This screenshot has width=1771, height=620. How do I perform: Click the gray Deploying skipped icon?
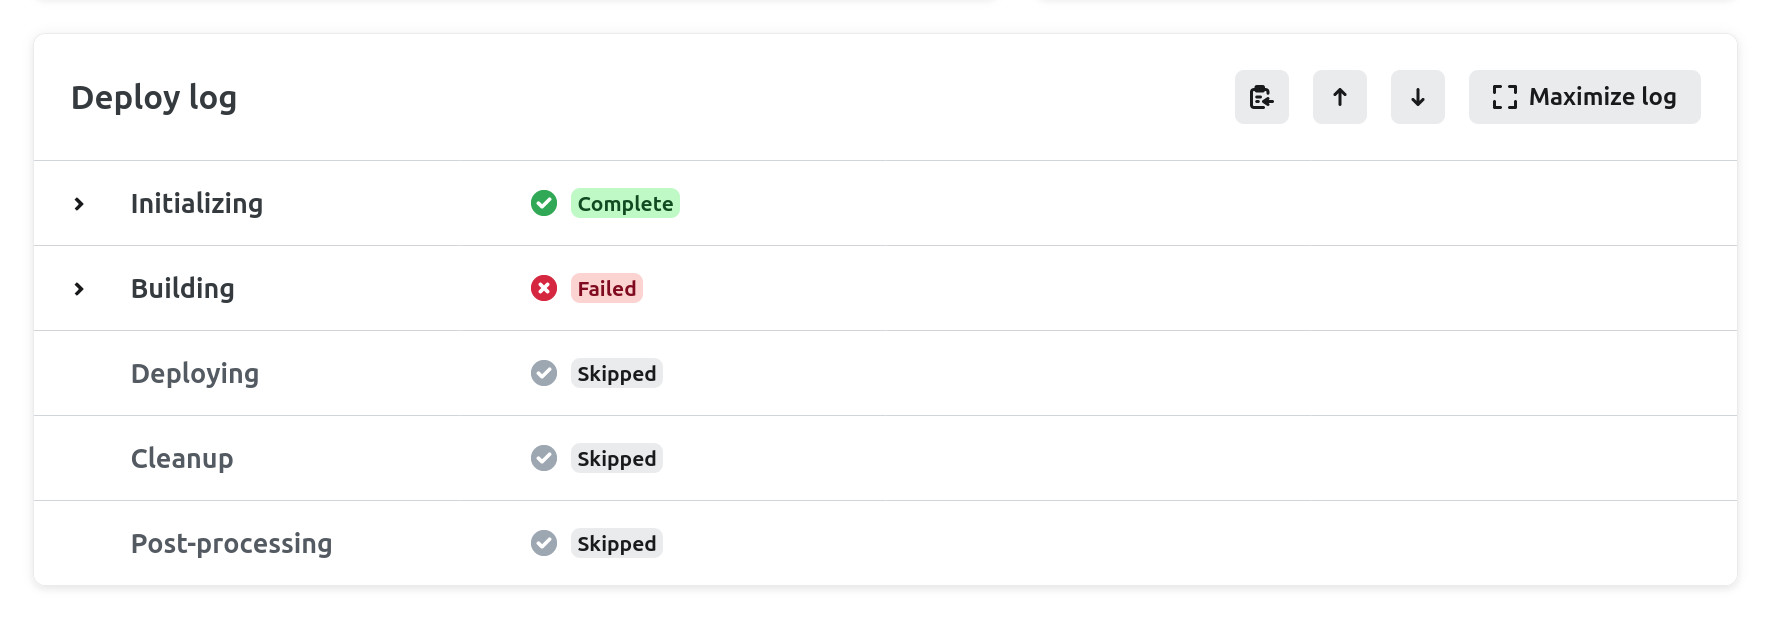tap(544, 373)
